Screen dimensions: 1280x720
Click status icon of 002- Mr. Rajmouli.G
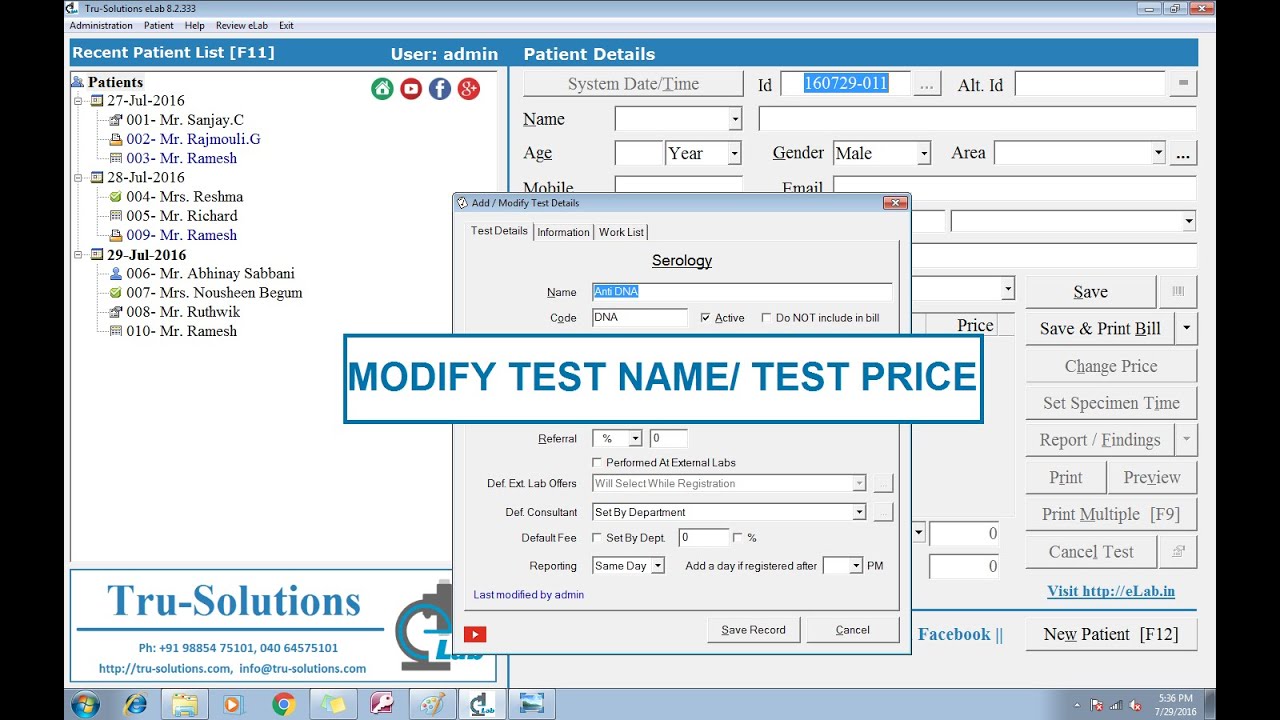[x=115, y=139]
